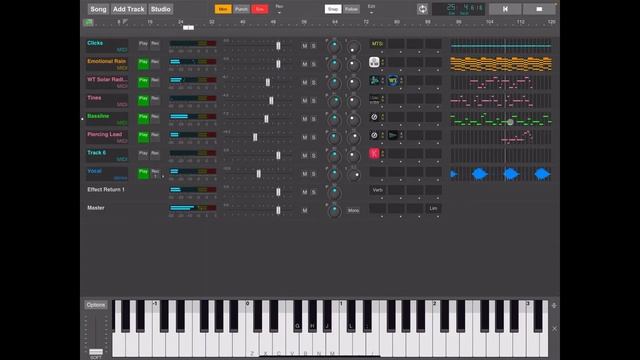Open the Lim limiter slot on Master
Viewport: 640px width, 360px height.
click(433, 209)
